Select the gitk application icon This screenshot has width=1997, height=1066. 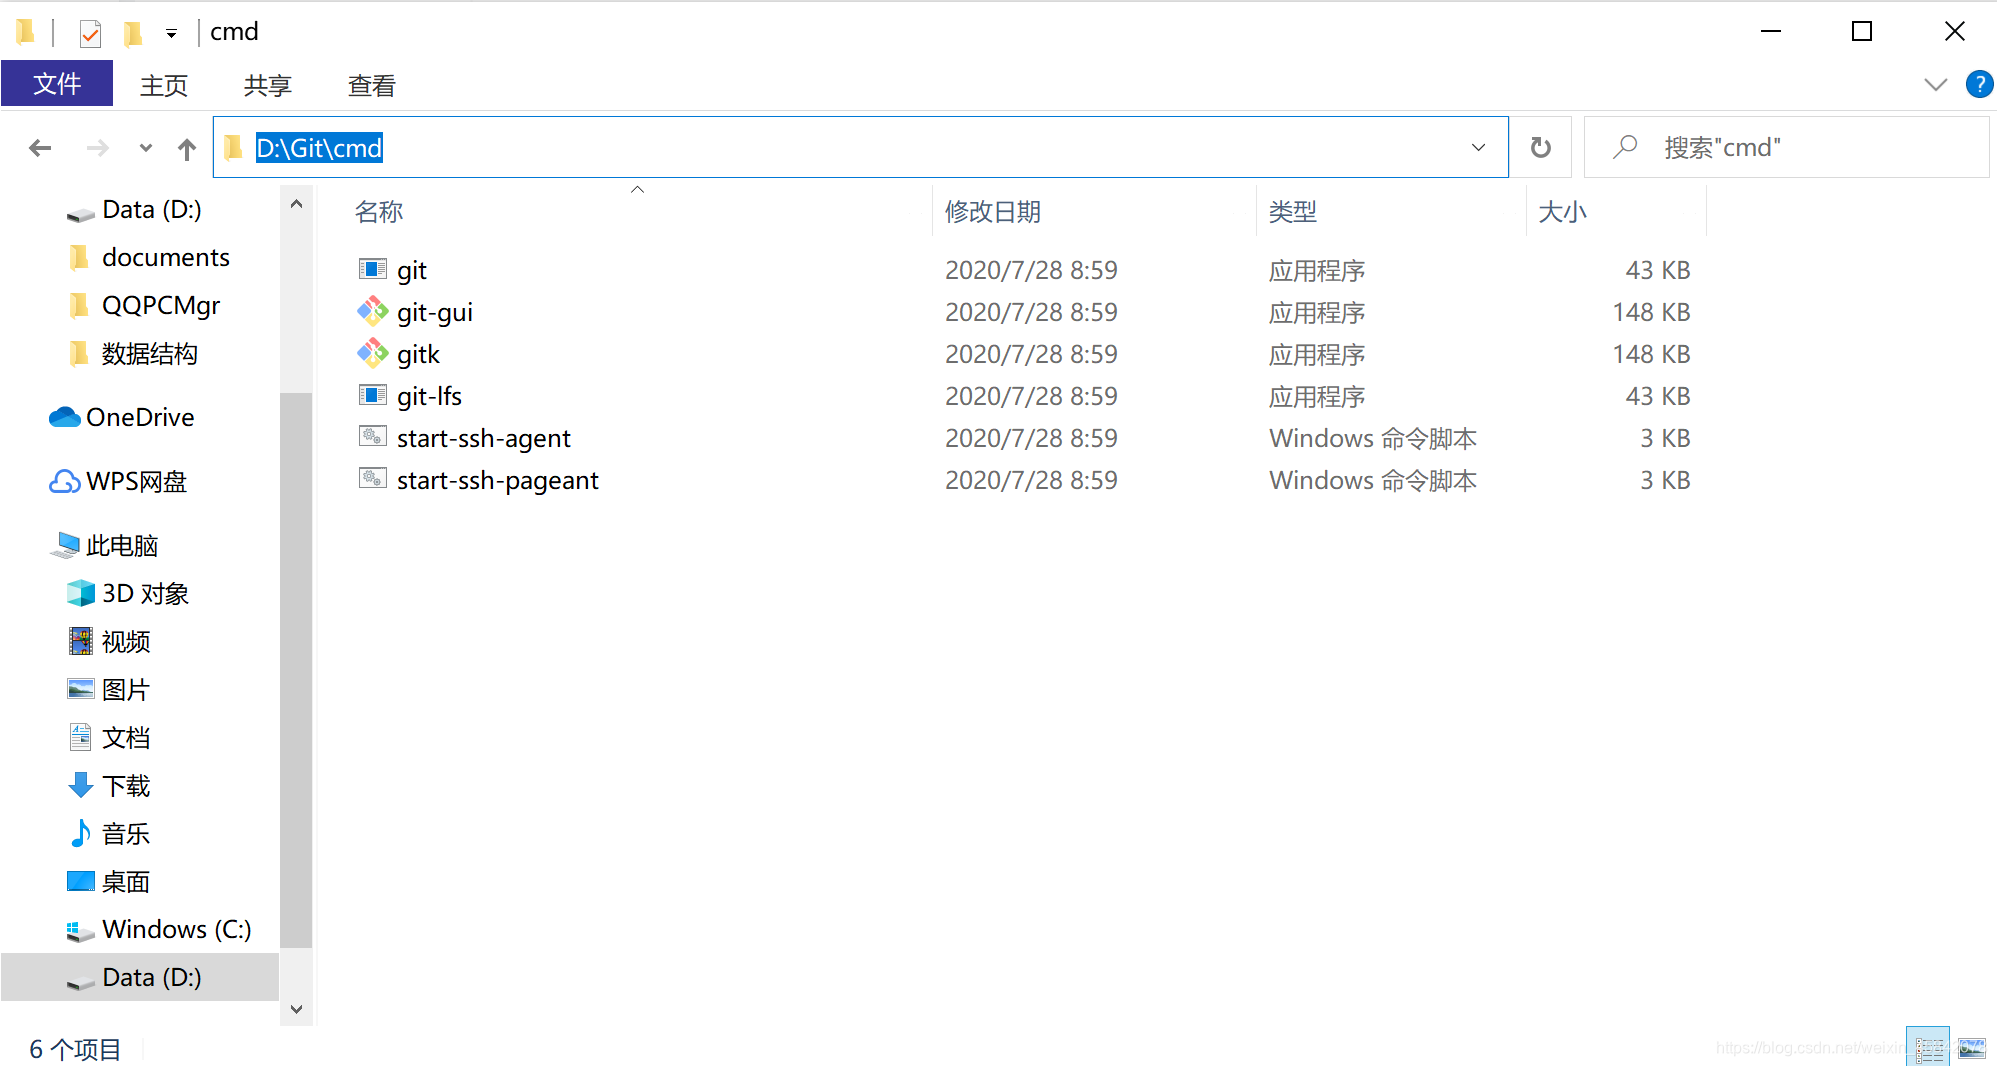[x=372, y=353]
